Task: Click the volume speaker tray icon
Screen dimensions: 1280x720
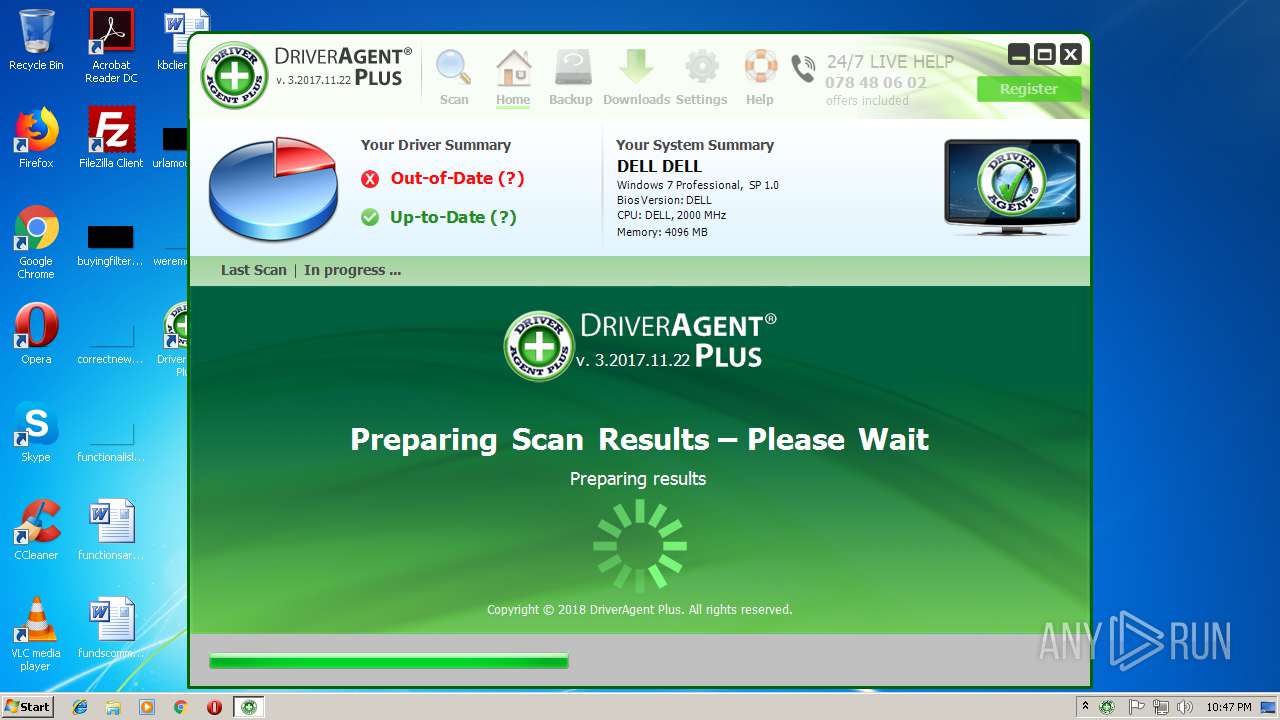Action: [x=1185, y=707]
